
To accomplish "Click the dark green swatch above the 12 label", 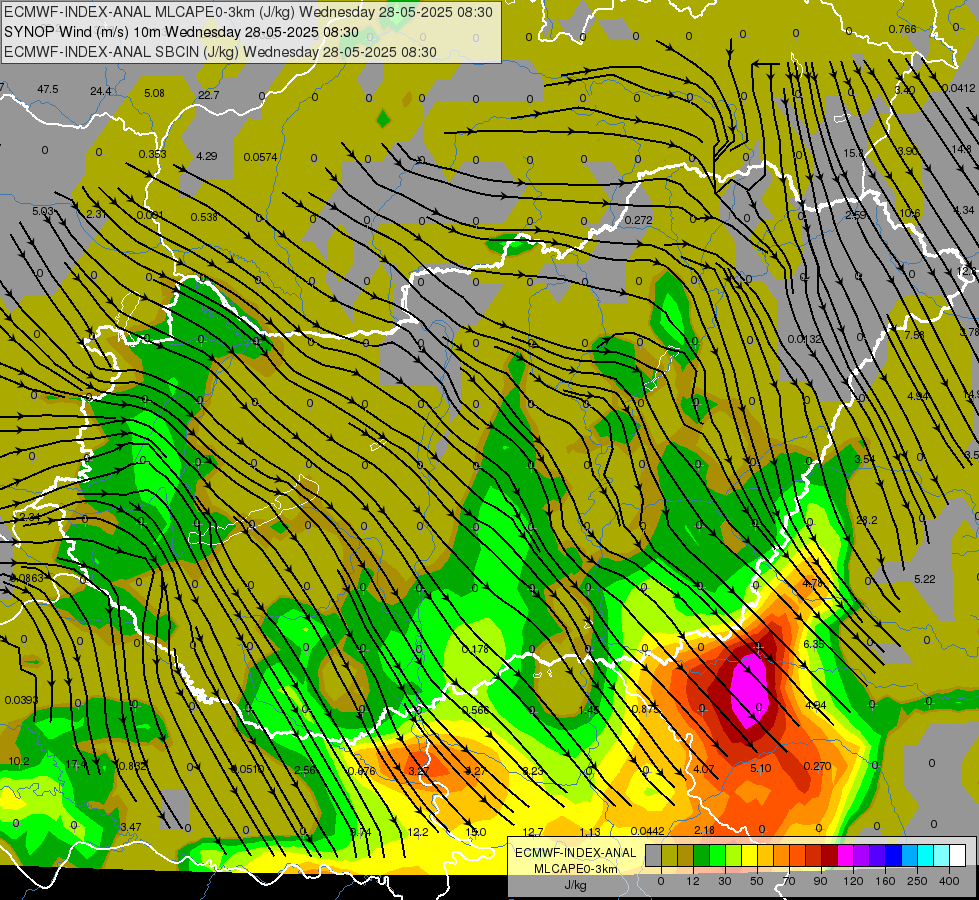I will pyautogui.click(x=702, y=855).
